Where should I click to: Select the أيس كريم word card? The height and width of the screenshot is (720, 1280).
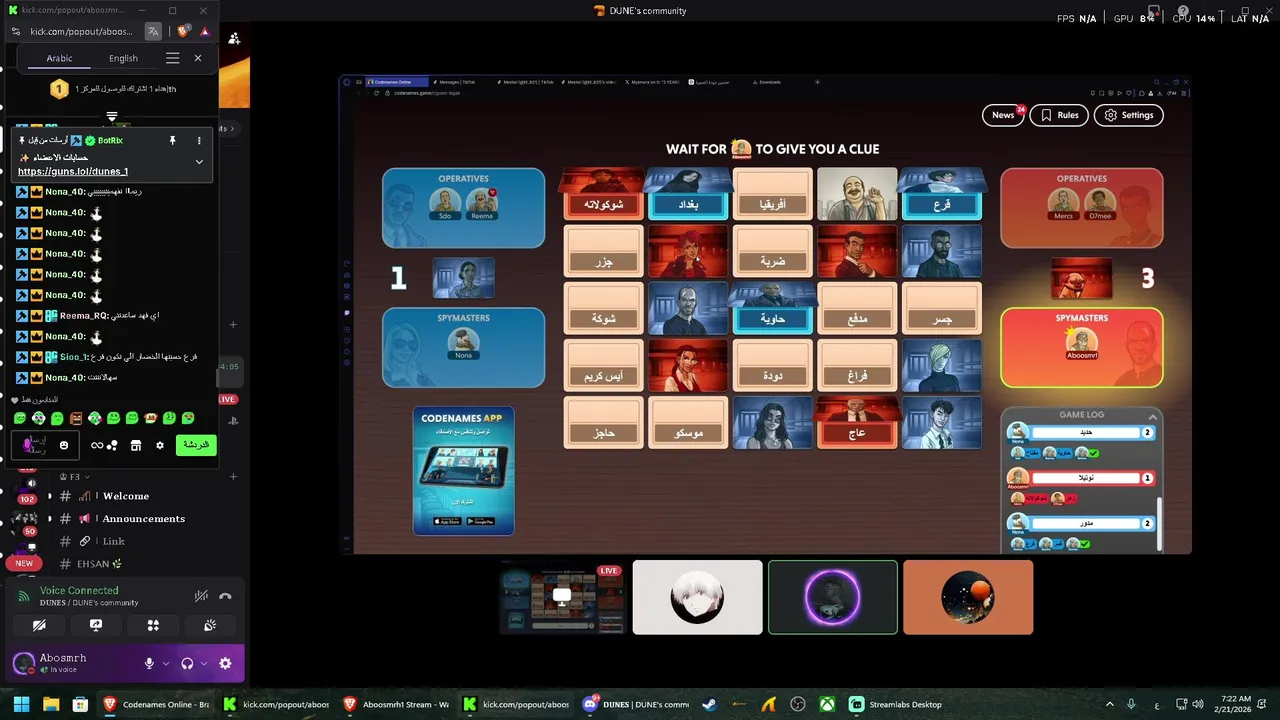604,367
